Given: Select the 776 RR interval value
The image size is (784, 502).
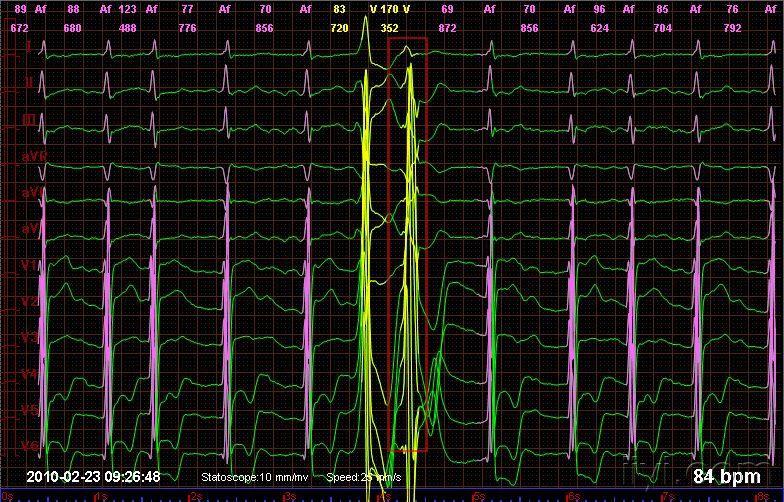Looking at the screenshot, I should point(188,28).
